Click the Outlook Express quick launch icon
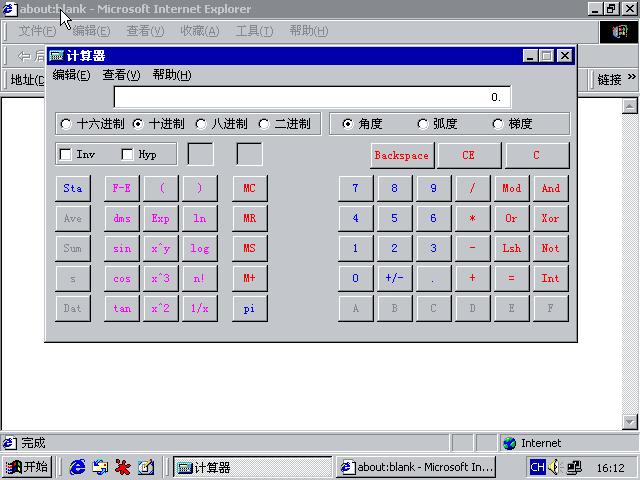The image size is (640, 480). coord(100,467)
